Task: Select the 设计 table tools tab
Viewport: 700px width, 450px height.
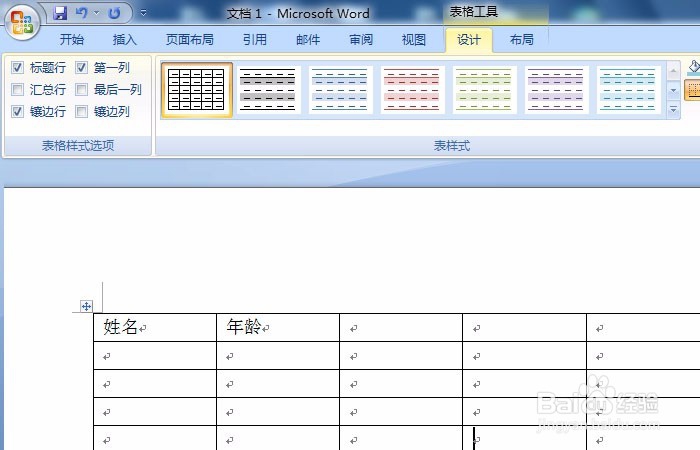Action: click(x=469, y=40)
